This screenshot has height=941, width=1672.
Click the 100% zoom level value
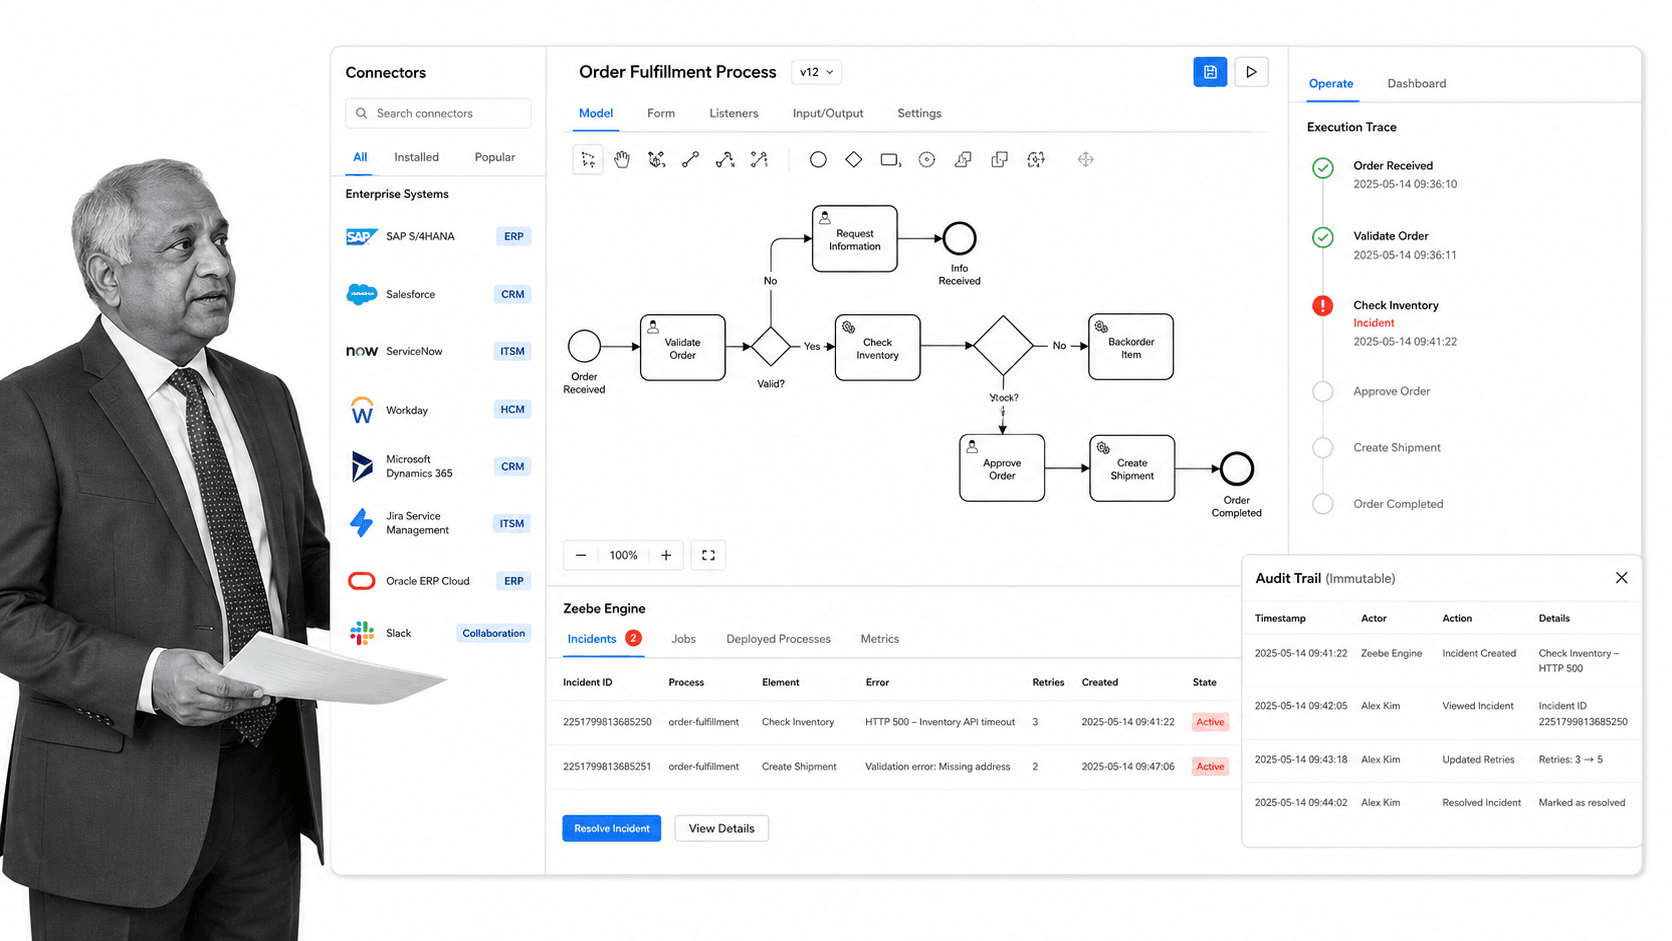click(x=623, y=555)
